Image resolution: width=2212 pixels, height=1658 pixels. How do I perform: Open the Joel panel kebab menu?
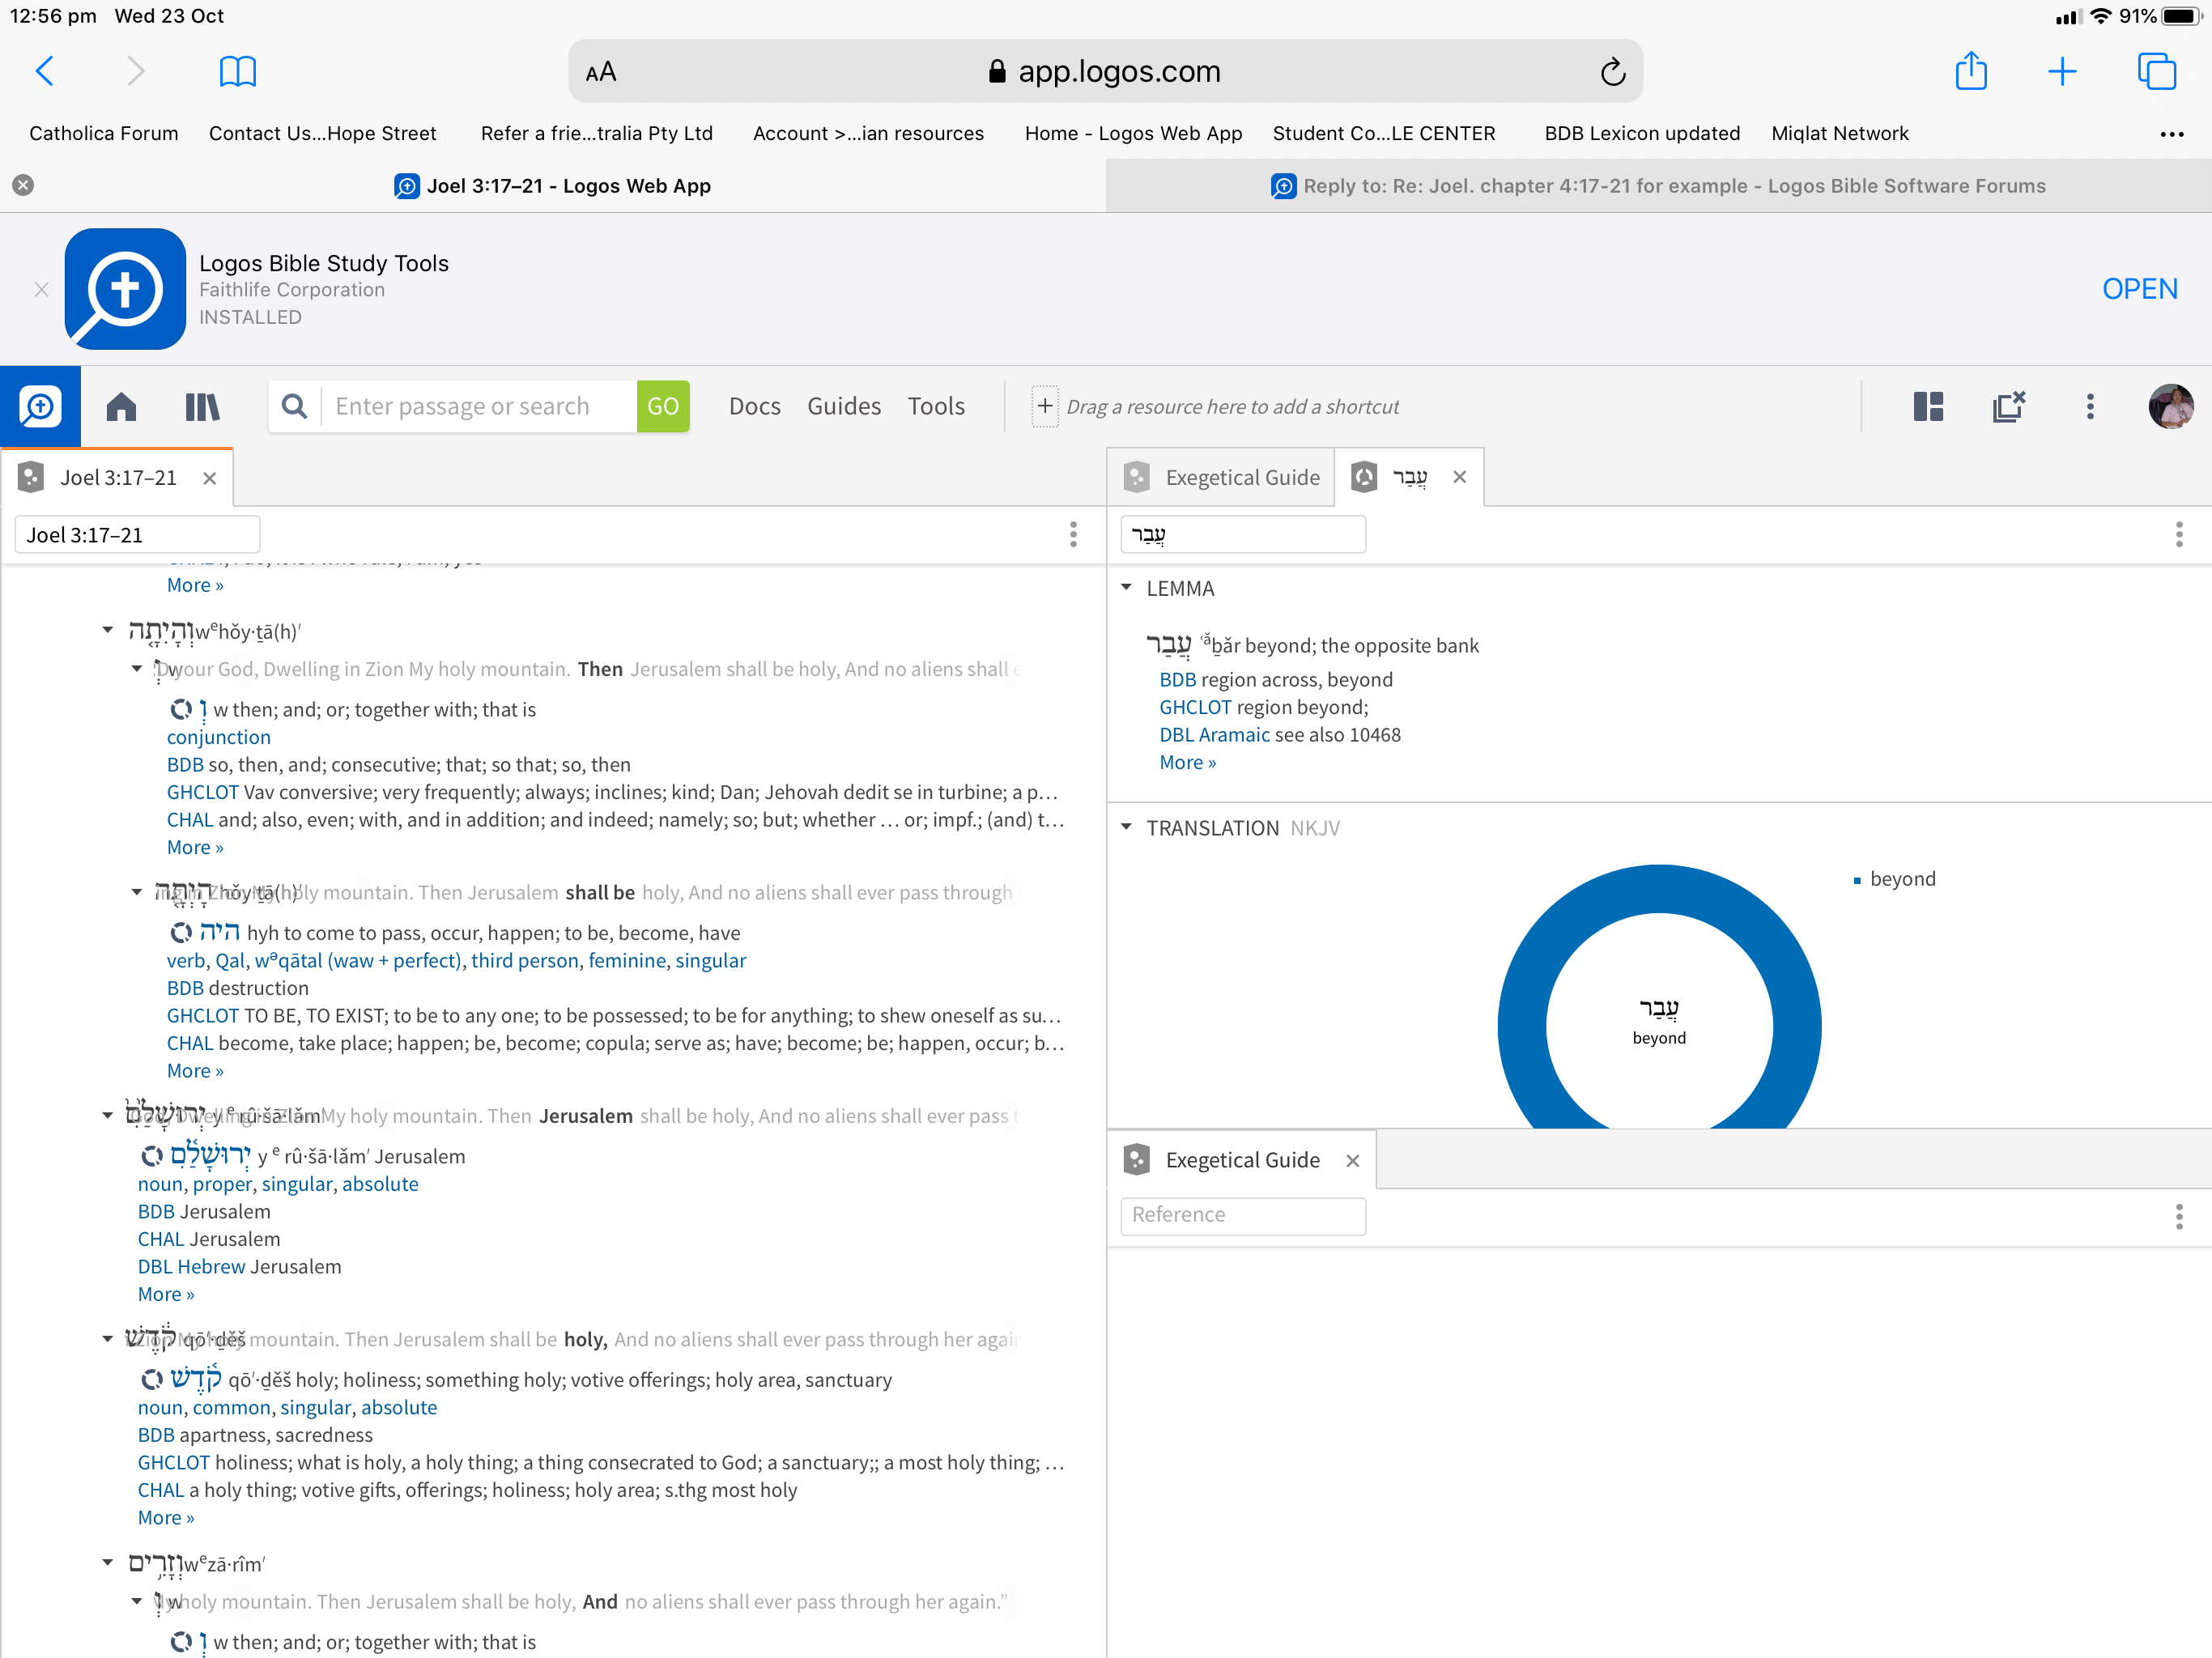point(1073,534)
